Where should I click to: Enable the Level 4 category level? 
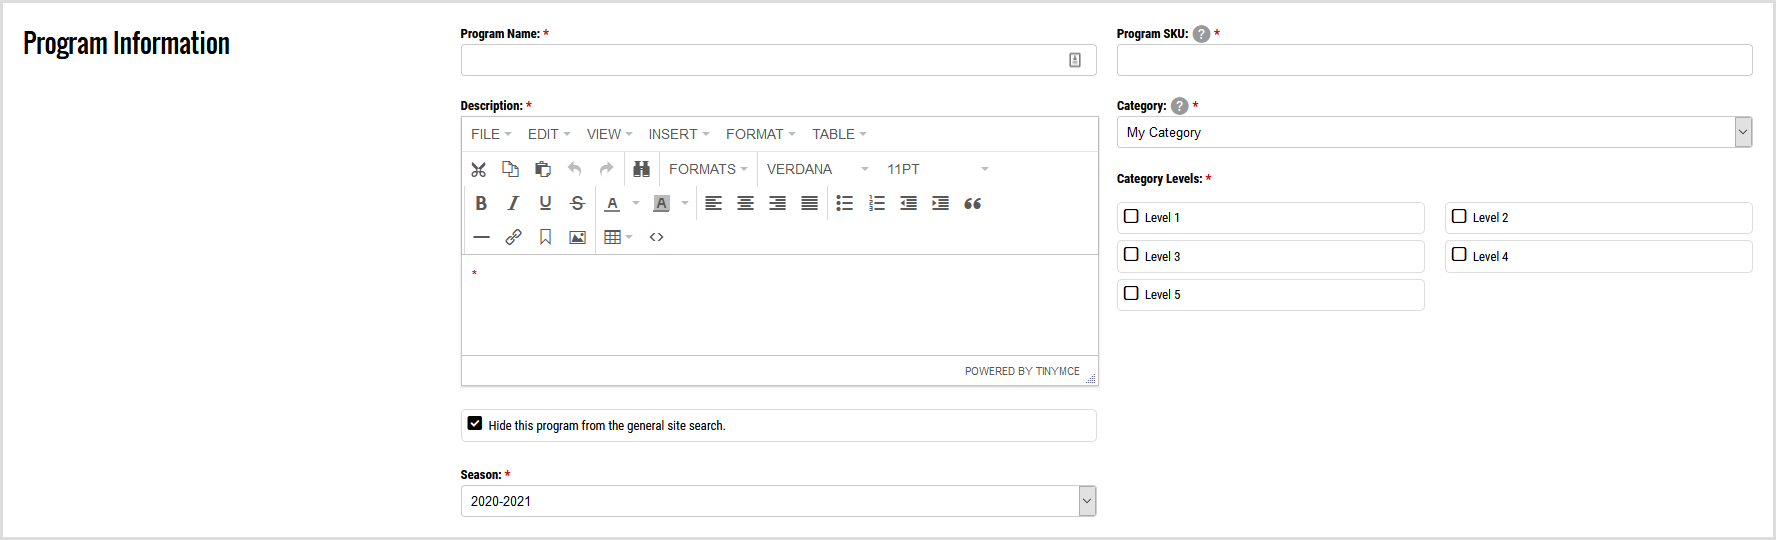[x=1459, y=255]
